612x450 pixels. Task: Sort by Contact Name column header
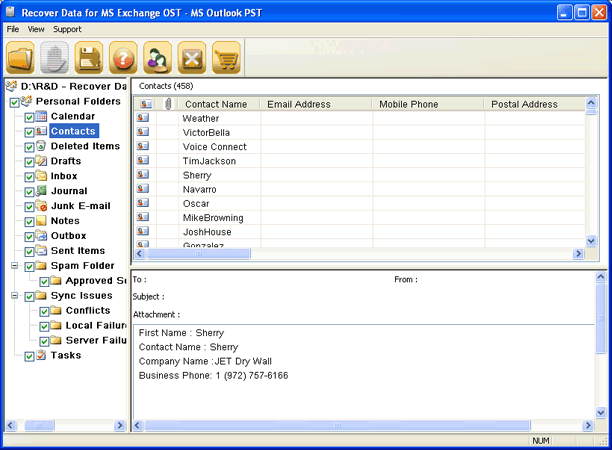[216, 104]
